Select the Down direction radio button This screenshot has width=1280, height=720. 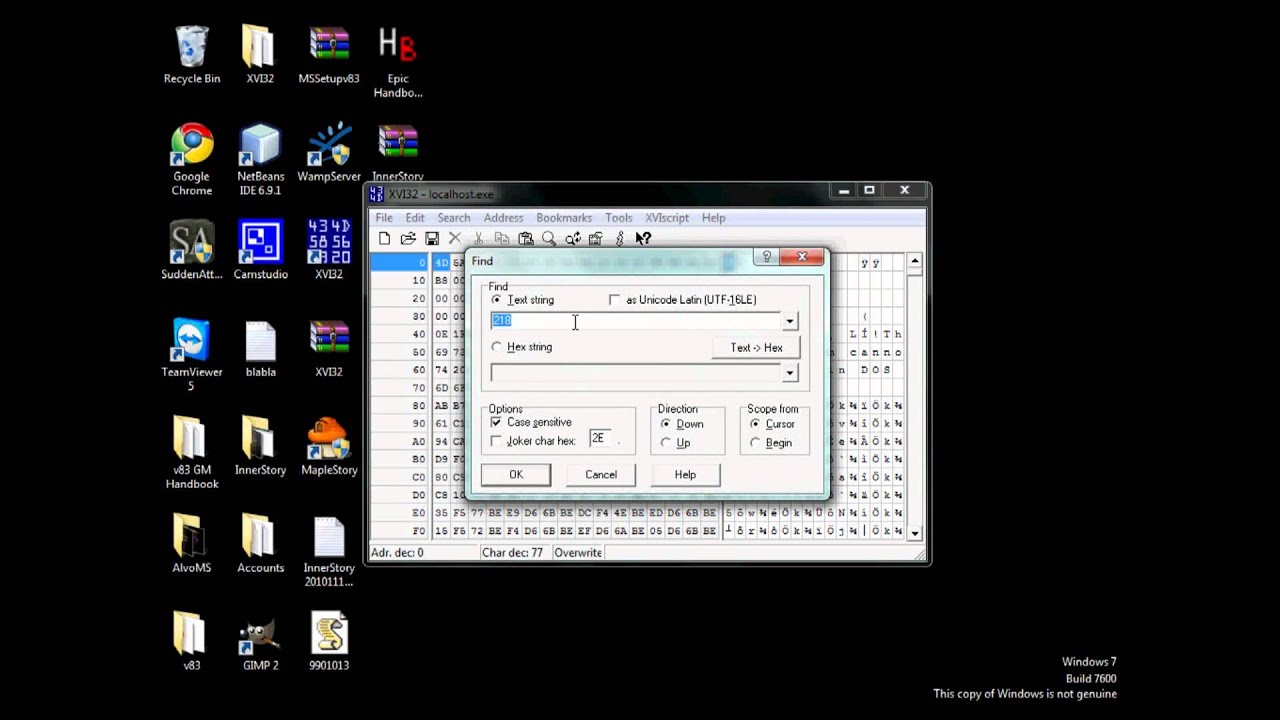(666, 424)
